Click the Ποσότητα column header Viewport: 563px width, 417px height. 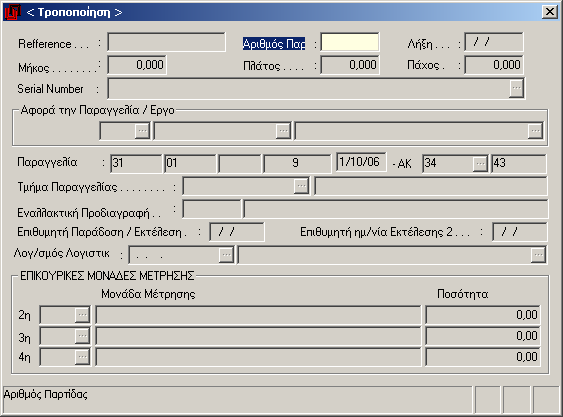(x=462, y=294)
